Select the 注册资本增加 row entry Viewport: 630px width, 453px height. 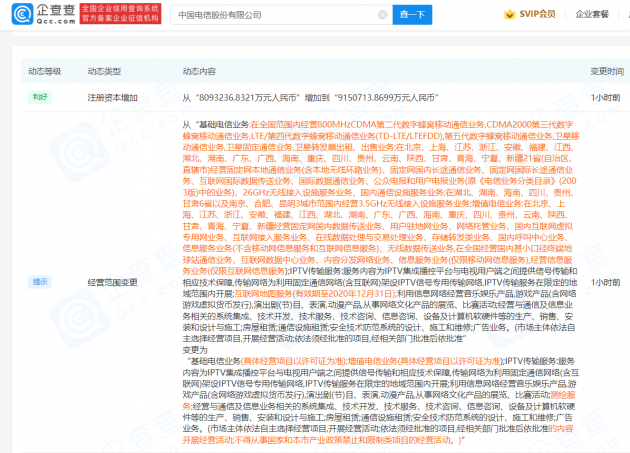[112, 97]
